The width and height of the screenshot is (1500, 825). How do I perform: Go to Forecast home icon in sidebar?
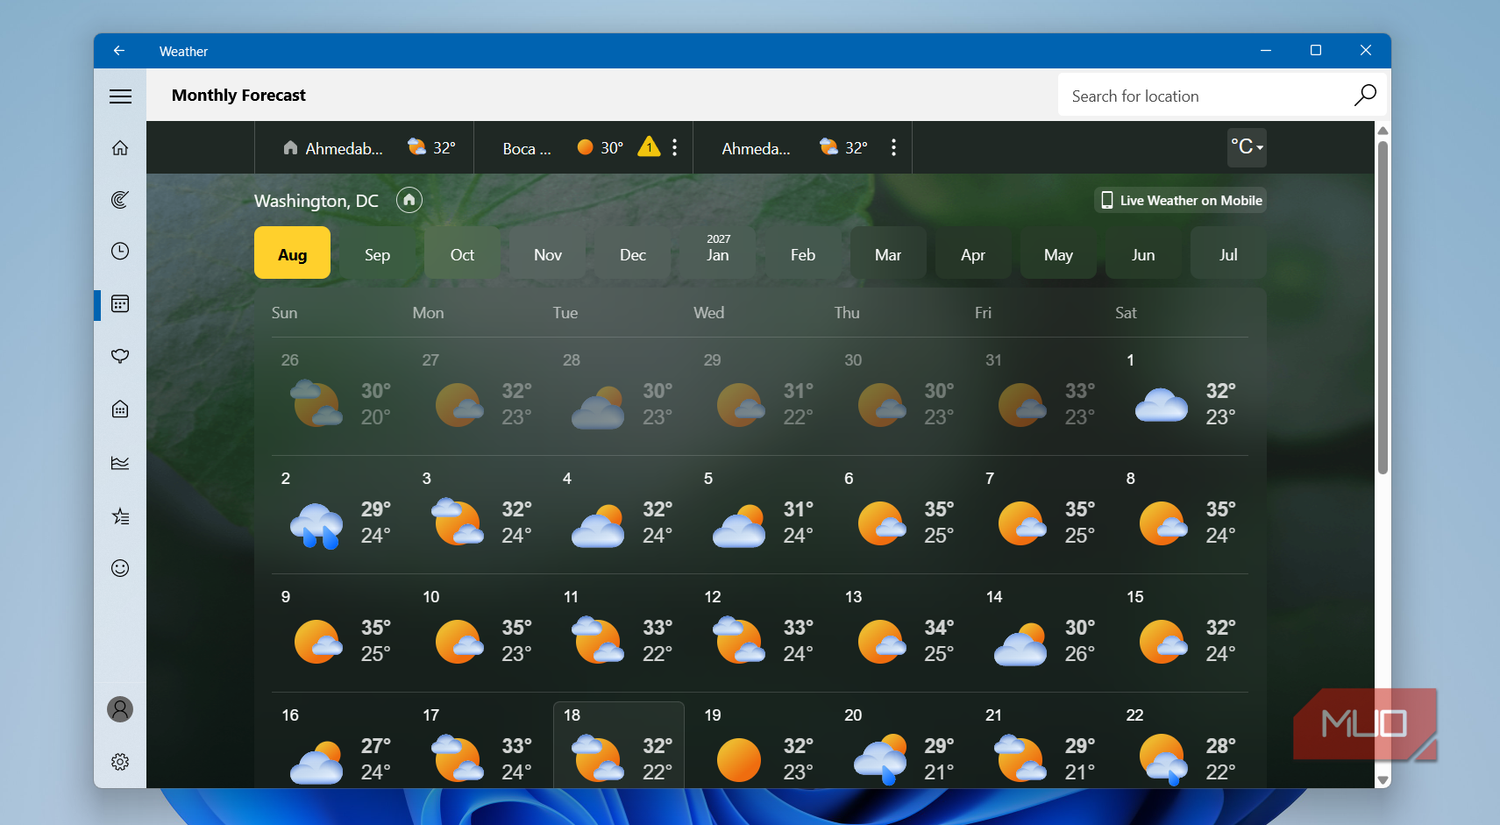pyautogui.click(x=120, y=148)
